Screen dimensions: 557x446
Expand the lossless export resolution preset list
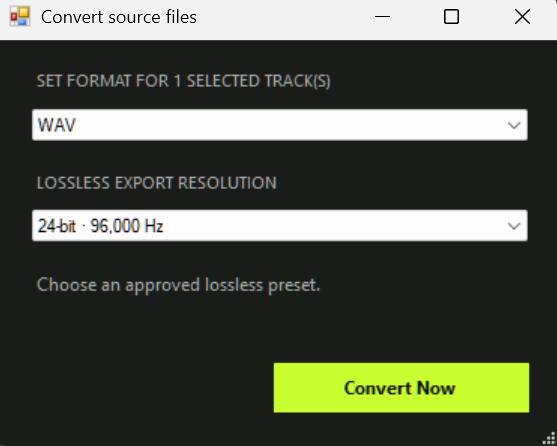pyautogui.click(x=280, y=225)
